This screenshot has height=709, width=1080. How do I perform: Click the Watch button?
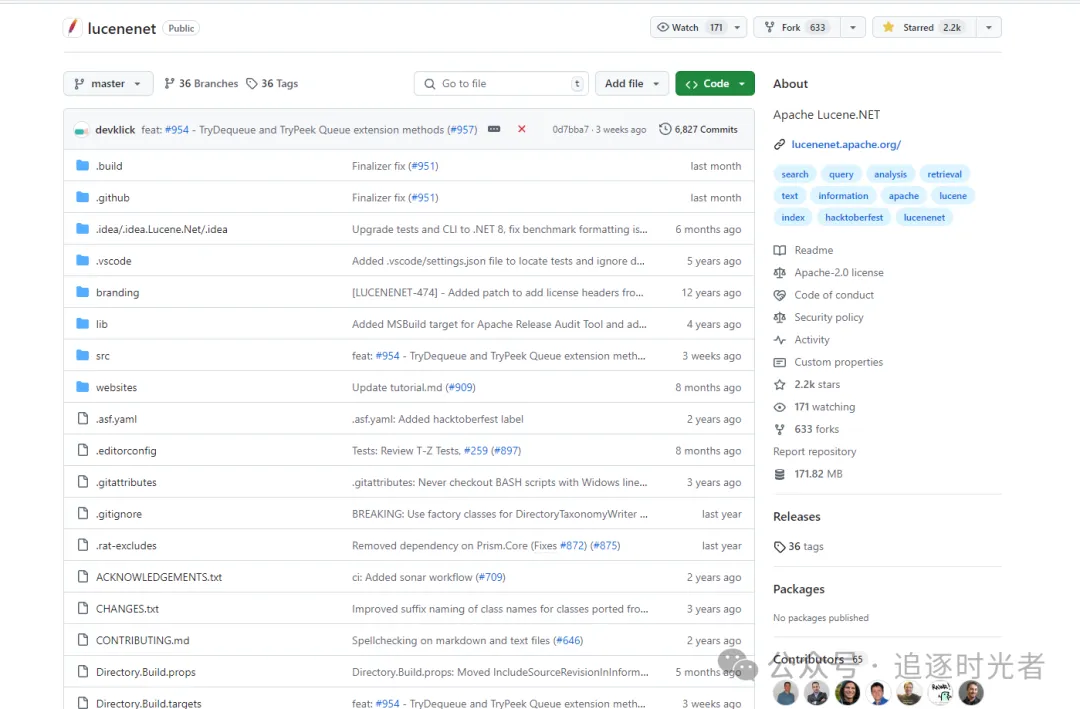coord(688,28)
